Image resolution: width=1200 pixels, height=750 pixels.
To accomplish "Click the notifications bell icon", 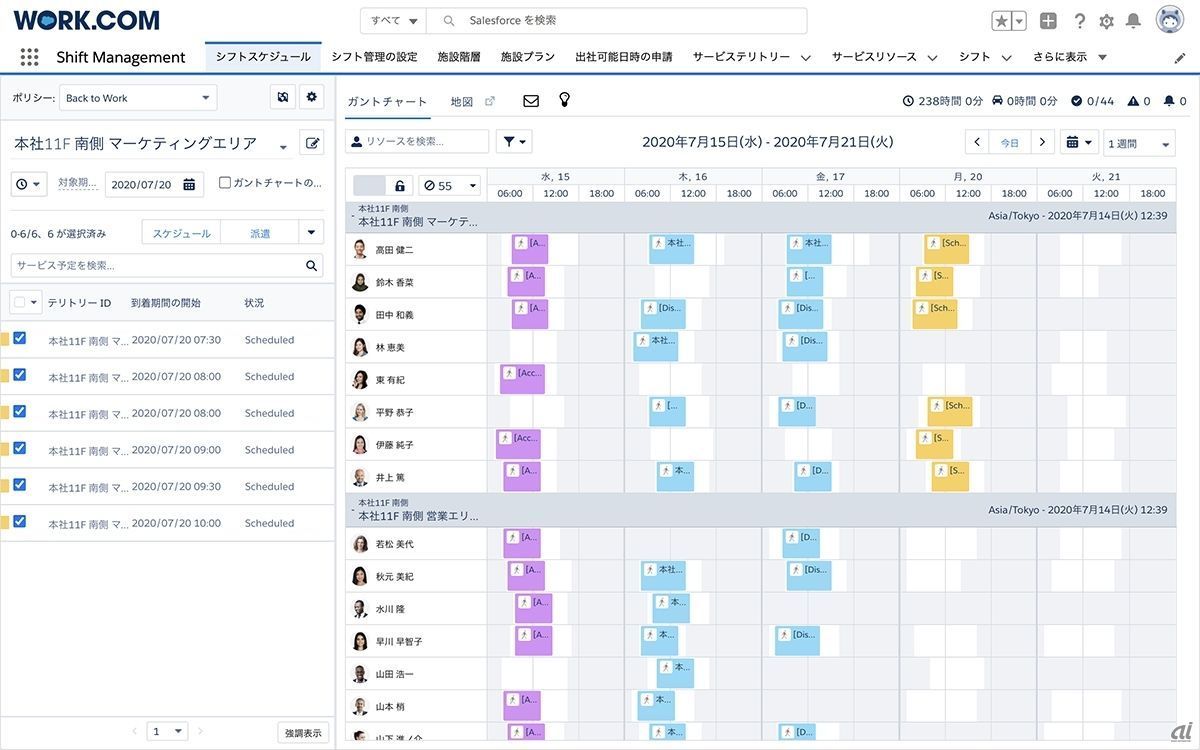I will point(1133,21).
